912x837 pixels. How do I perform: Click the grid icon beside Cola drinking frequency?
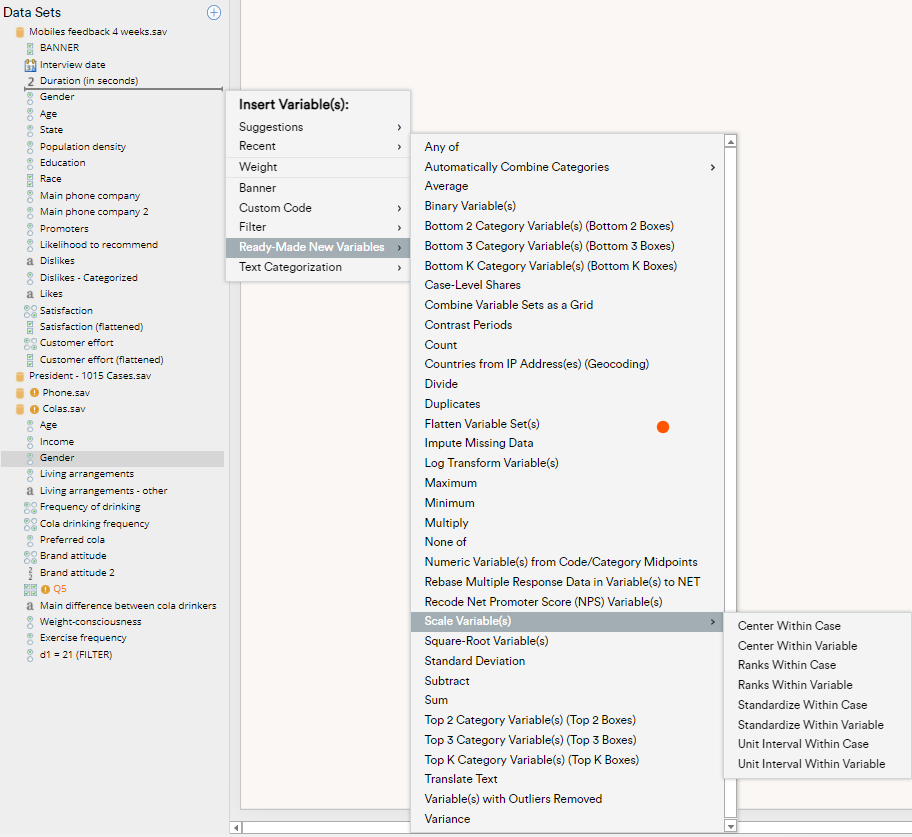click(30, 524)
